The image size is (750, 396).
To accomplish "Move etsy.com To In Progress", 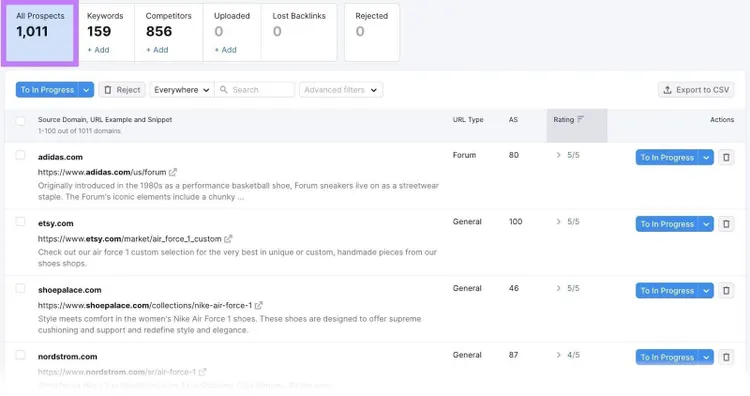I will [667, 224].
